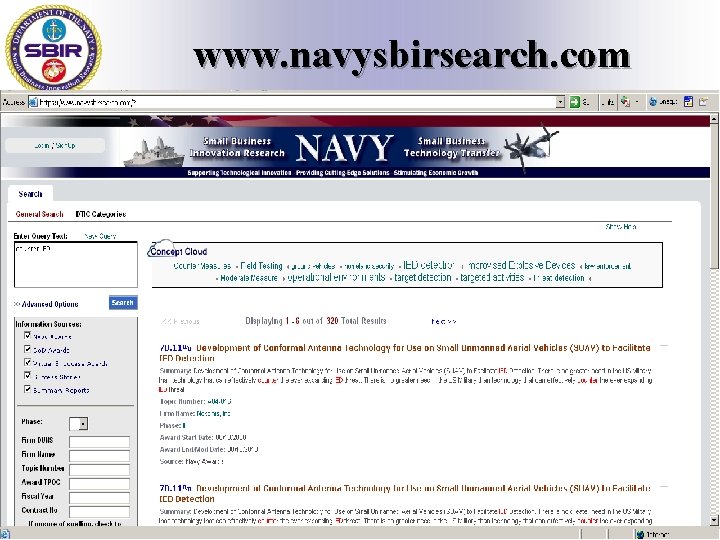Collapse the second search result with its dash

pyautogui.click(x=664, y=486)
